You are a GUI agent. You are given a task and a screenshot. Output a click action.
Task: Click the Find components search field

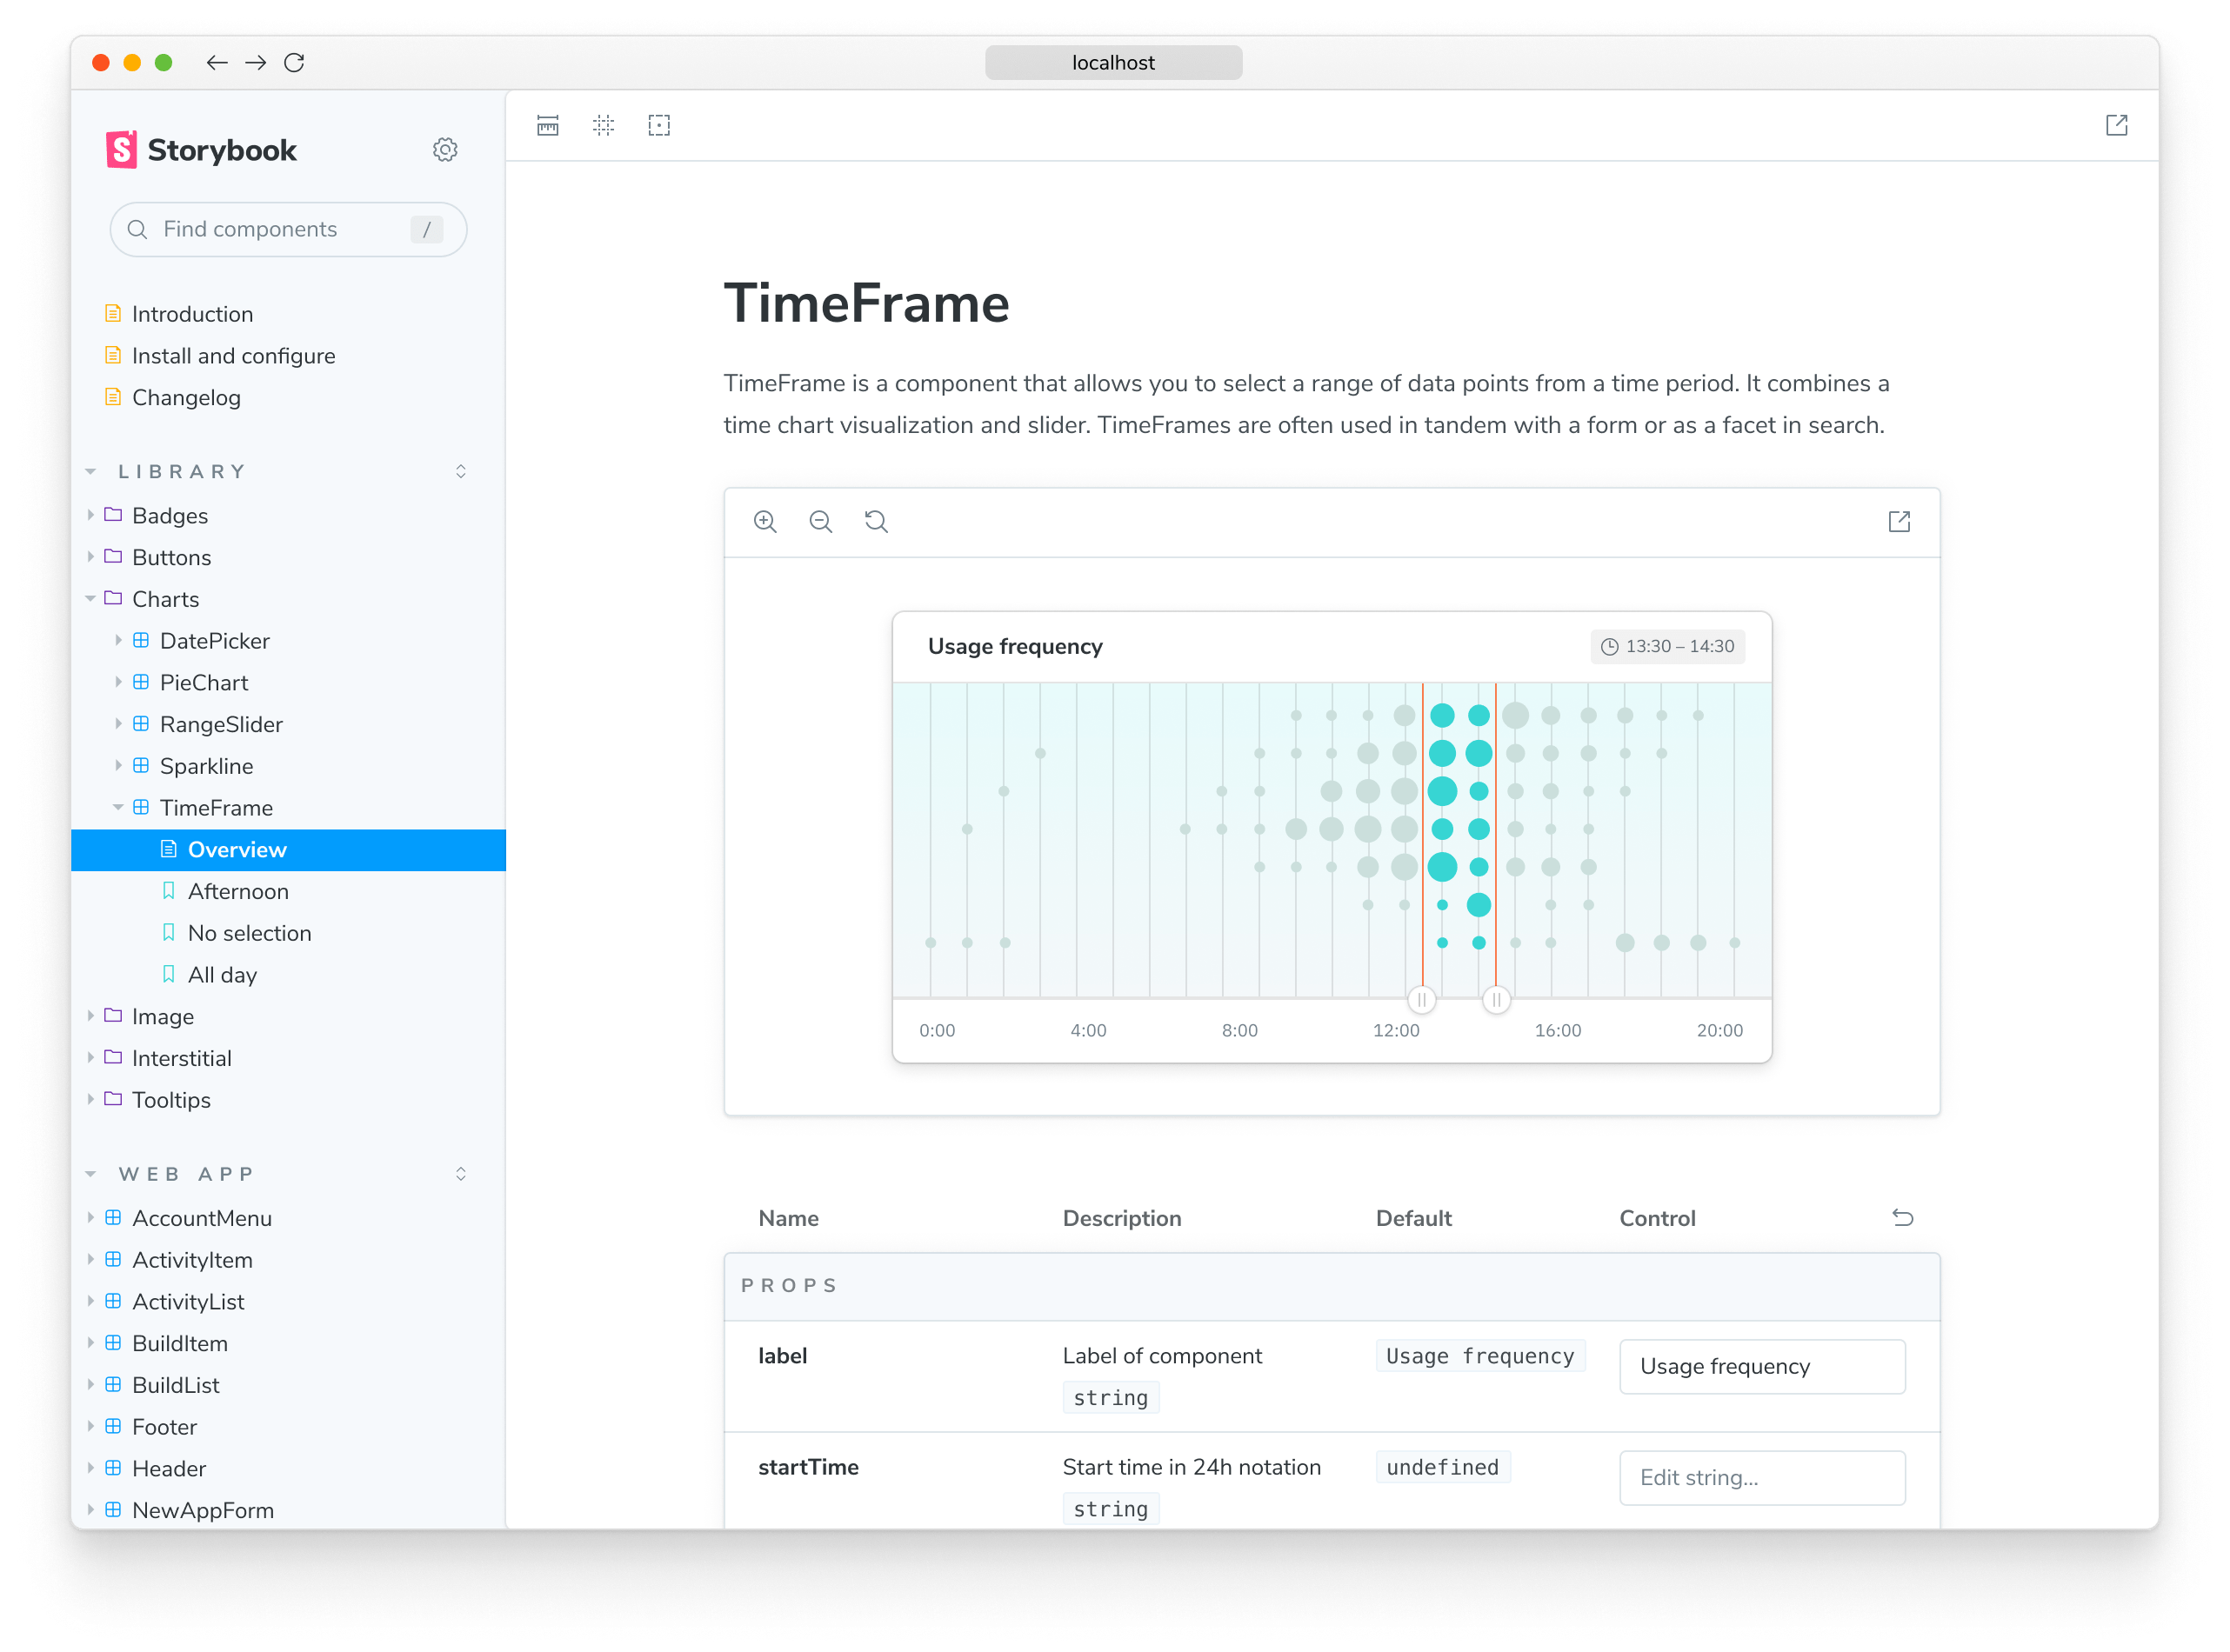(288, 229)
